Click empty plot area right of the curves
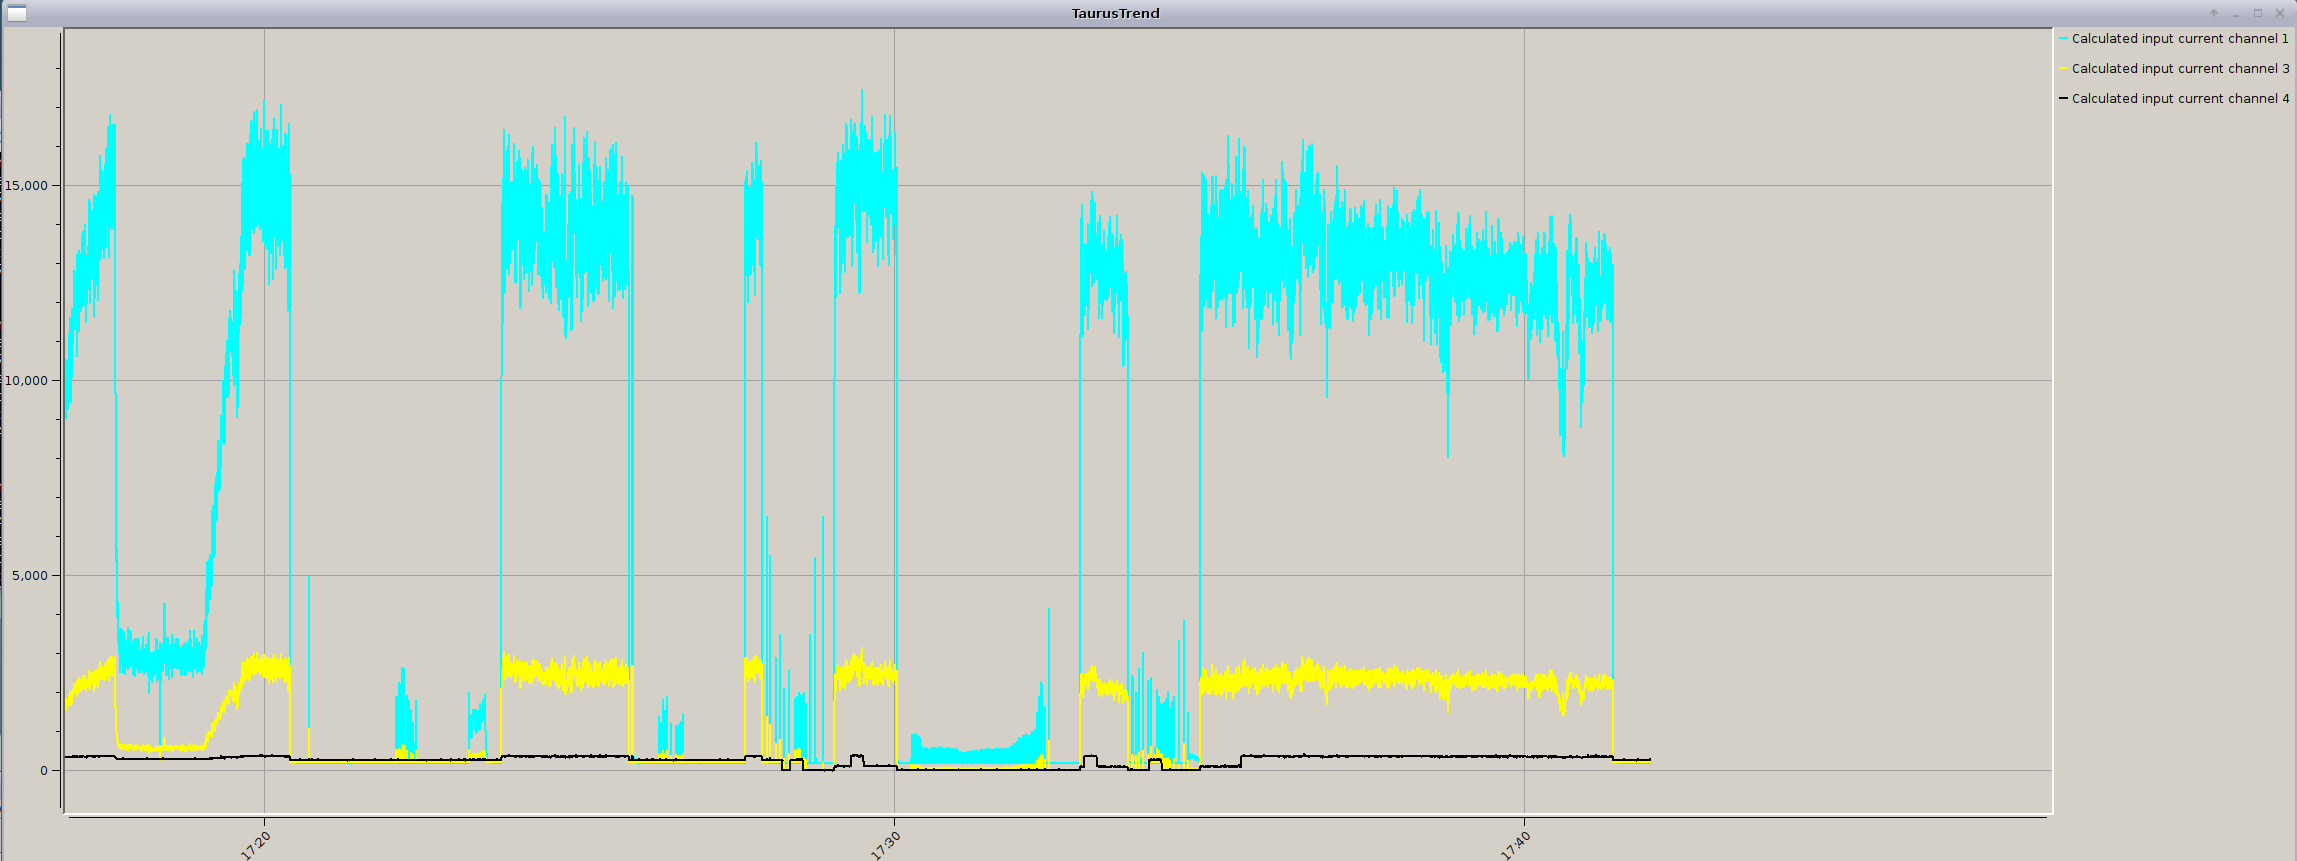Screen dimensions: 2297x861 [x=1850, y=450]
